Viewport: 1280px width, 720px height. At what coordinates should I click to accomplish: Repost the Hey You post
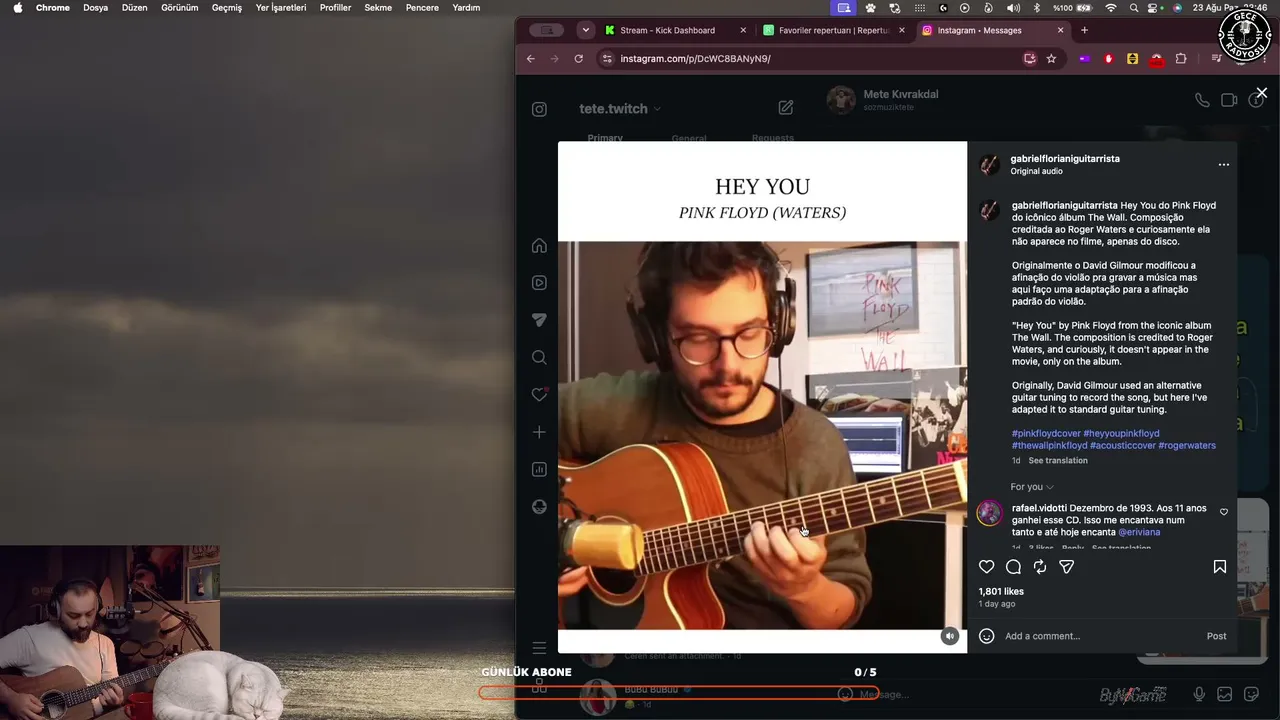point(1040,567)
